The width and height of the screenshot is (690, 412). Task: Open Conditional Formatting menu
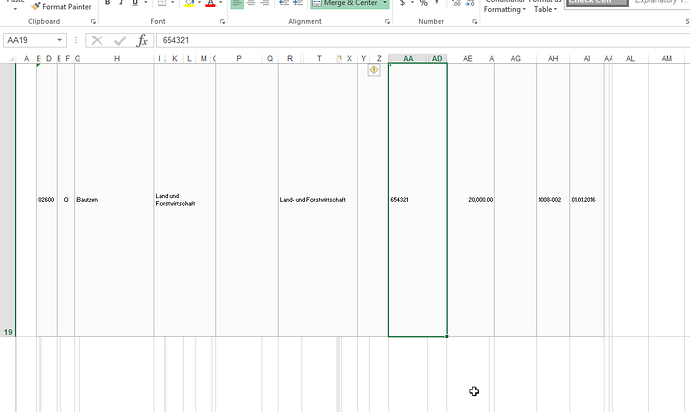(x=504, y=6)
